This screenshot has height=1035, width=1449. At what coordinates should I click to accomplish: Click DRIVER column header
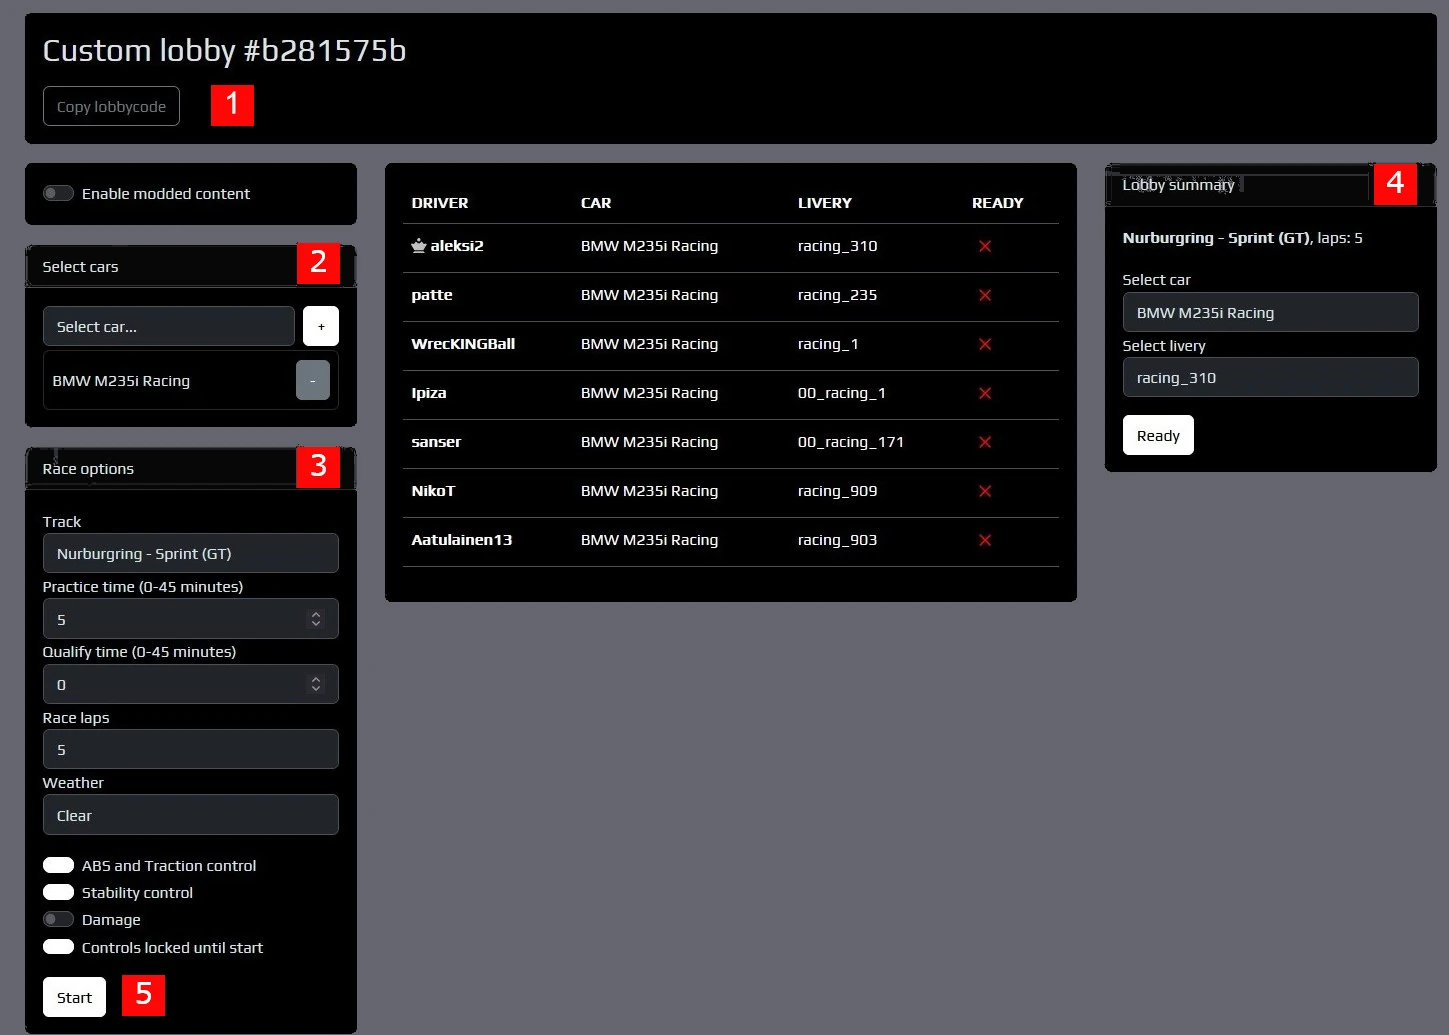[440, 203]
